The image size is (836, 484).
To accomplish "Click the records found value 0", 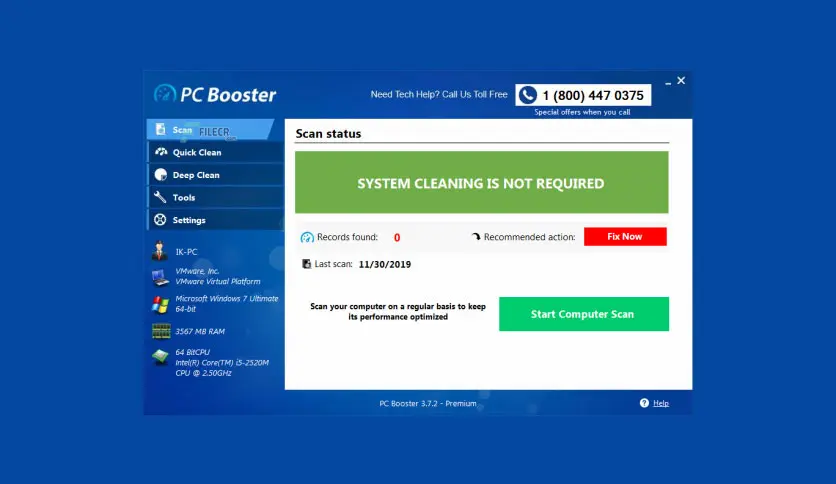I will 397,238.
